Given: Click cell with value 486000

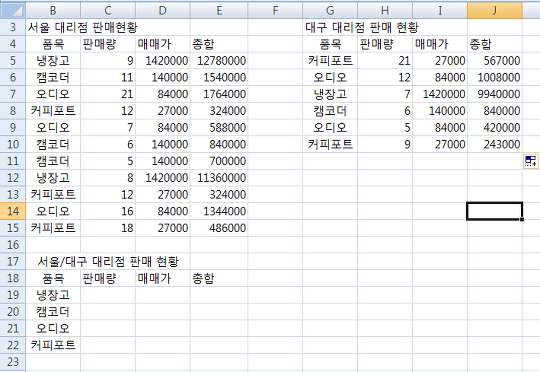Looking at the screenshot, I should (219, 228).
